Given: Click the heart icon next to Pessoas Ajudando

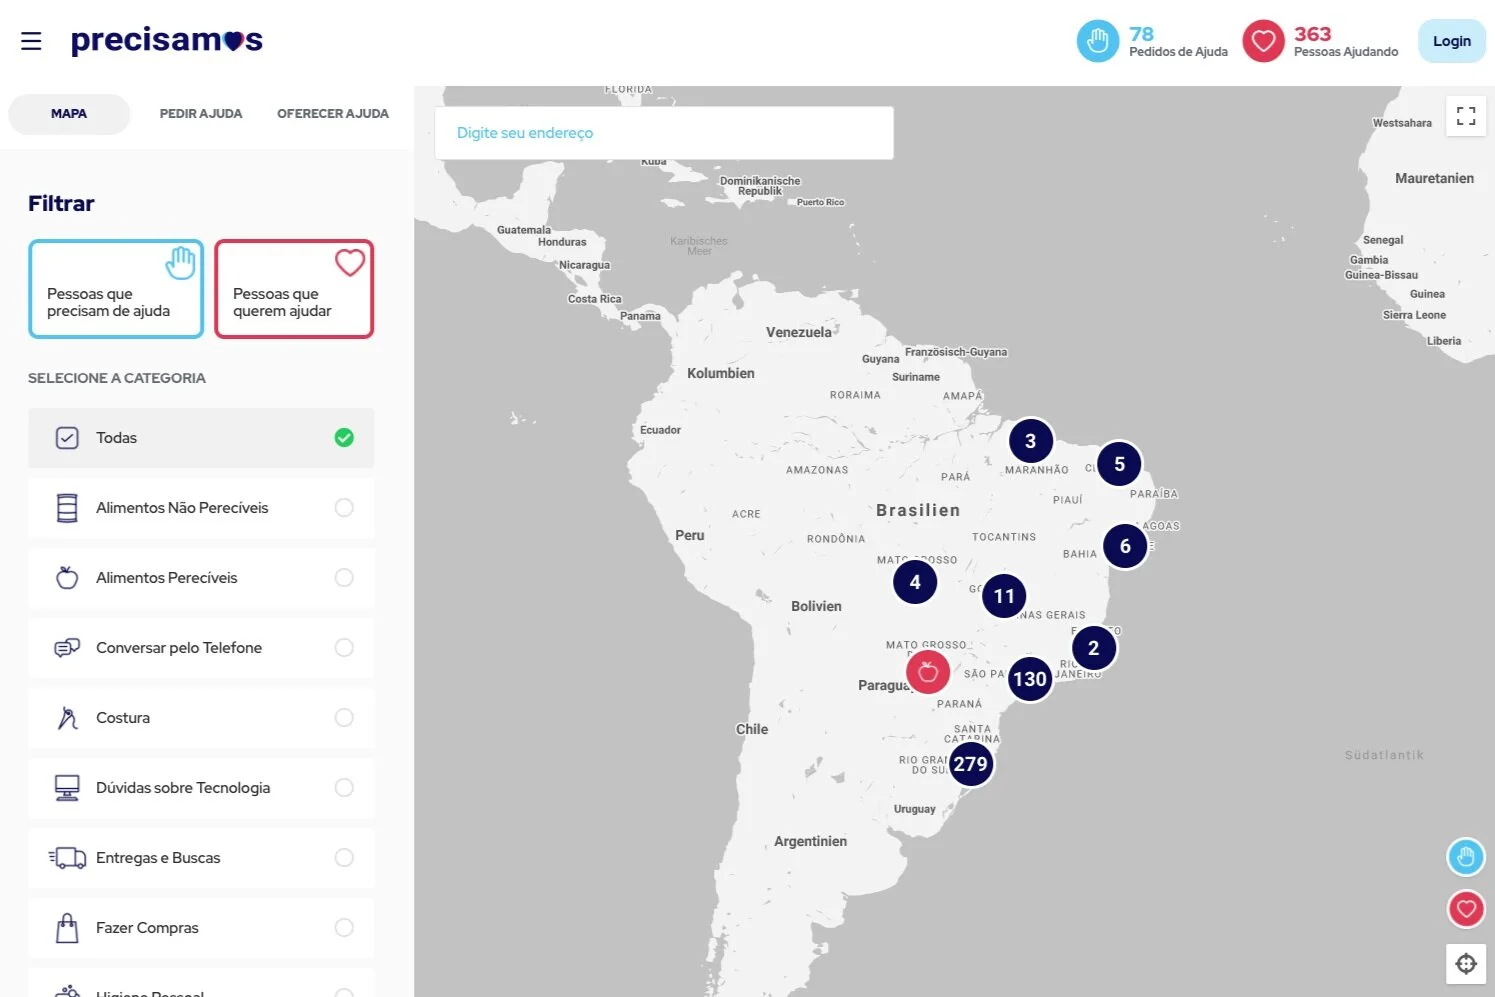Looking at the screenshot, I should tap(1263, 41).
